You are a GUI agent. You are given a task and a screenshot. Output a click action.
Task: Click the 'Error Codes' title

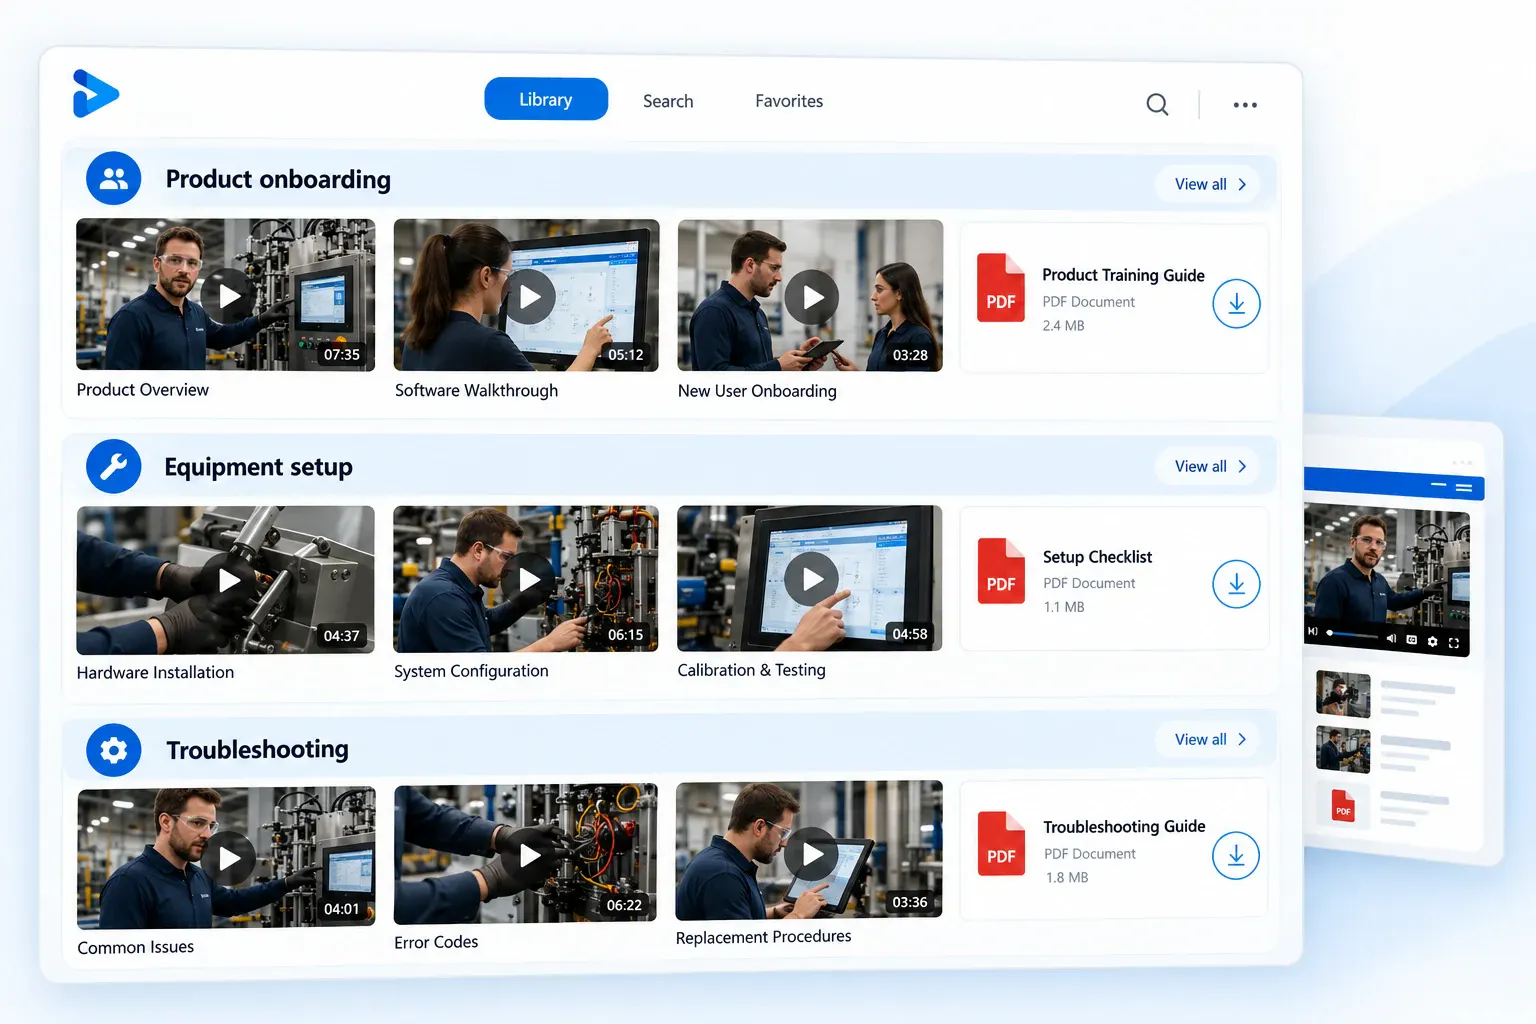(436, 942)
